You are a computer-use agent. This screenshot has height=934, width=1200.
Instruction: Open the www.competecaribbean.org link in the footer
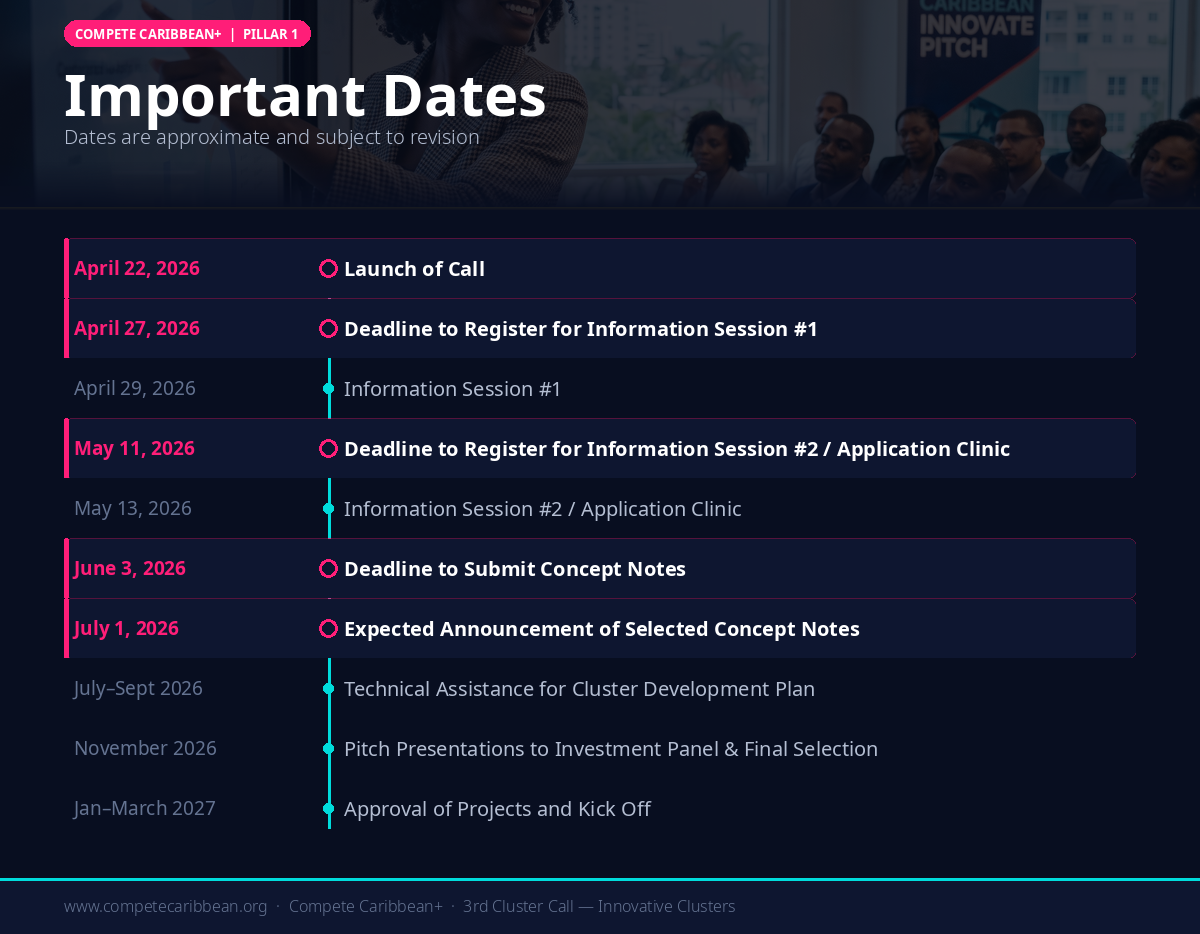point(165,906)
